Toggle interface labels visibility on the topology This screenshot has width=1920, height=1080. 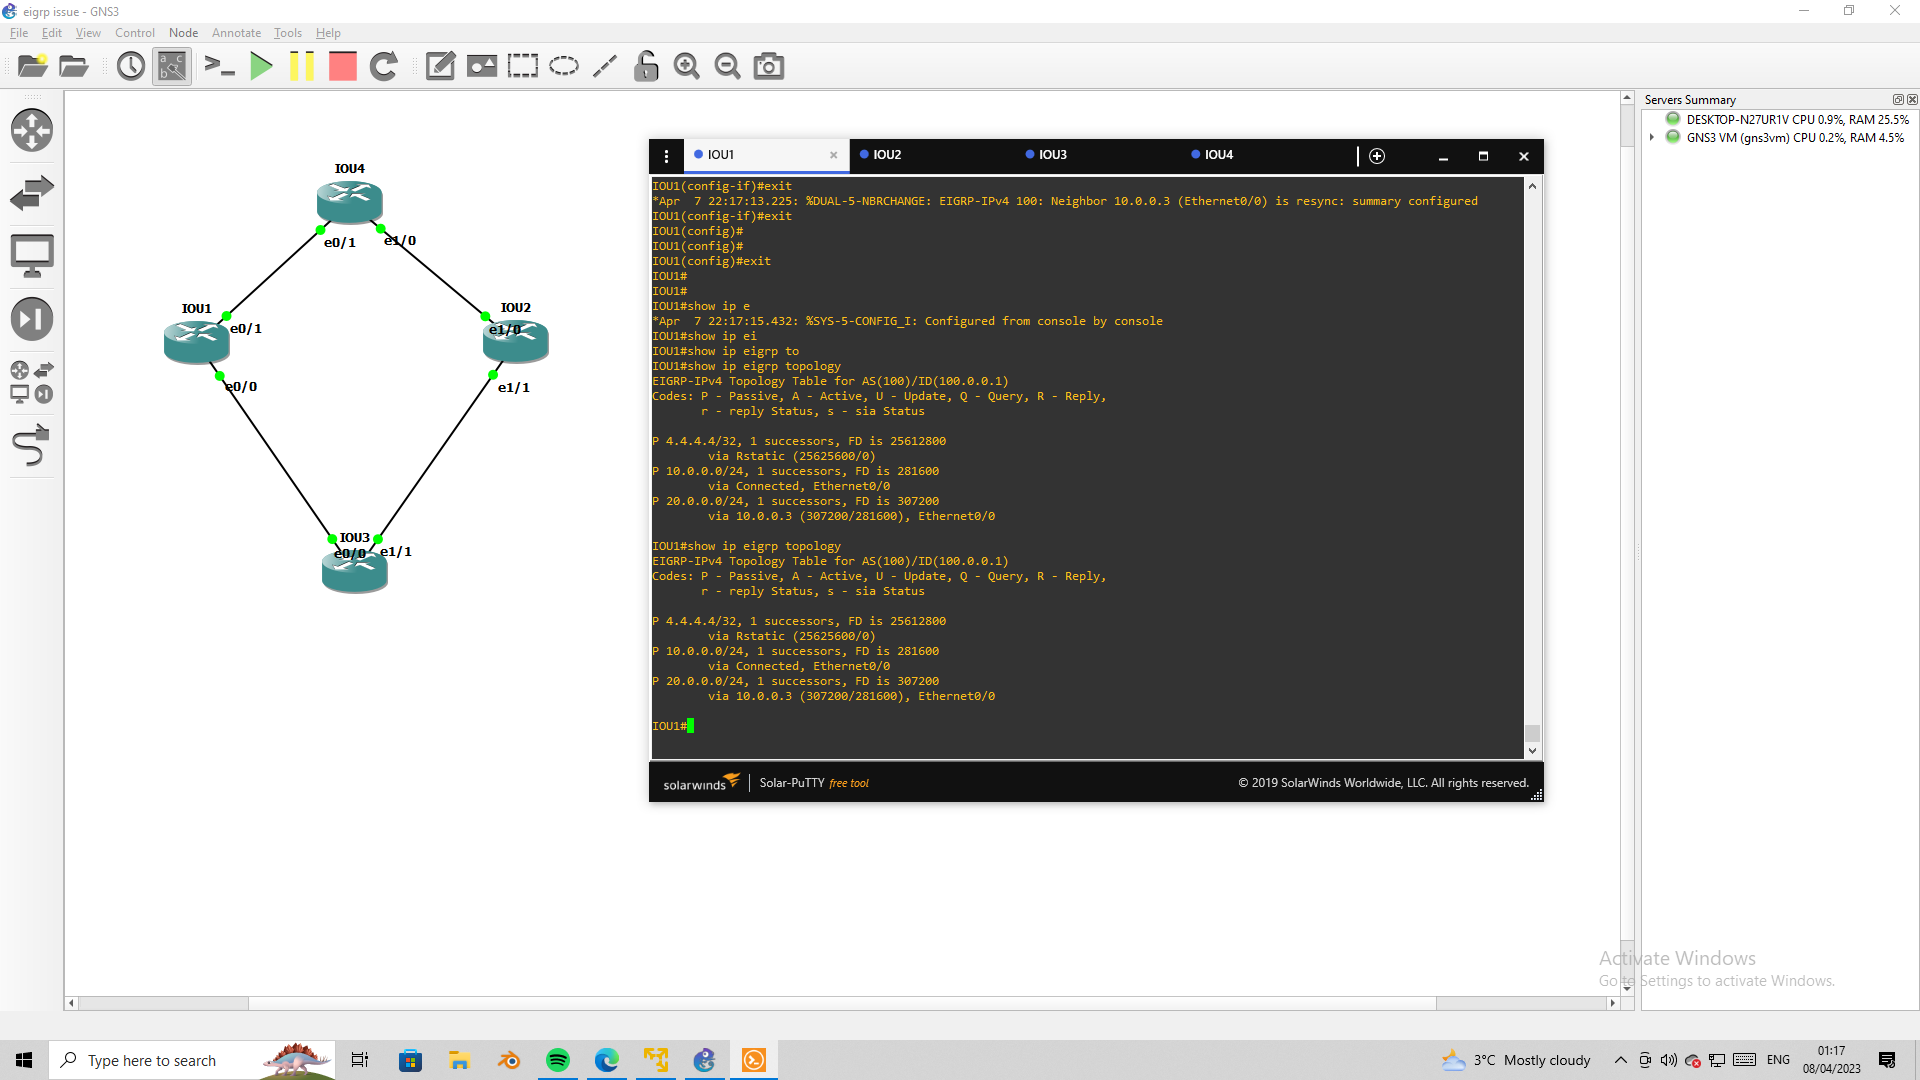tap(171, 66)
